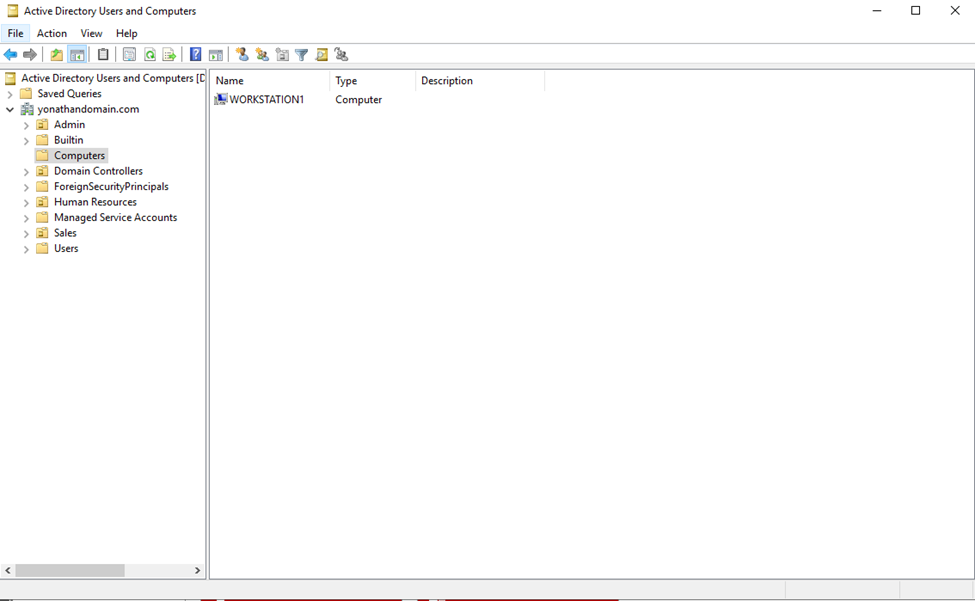The width and height of the screenshot is (975, 601).
Task: Toggle the Show/Hide Console Tree icon
Action: coord(77,55)
